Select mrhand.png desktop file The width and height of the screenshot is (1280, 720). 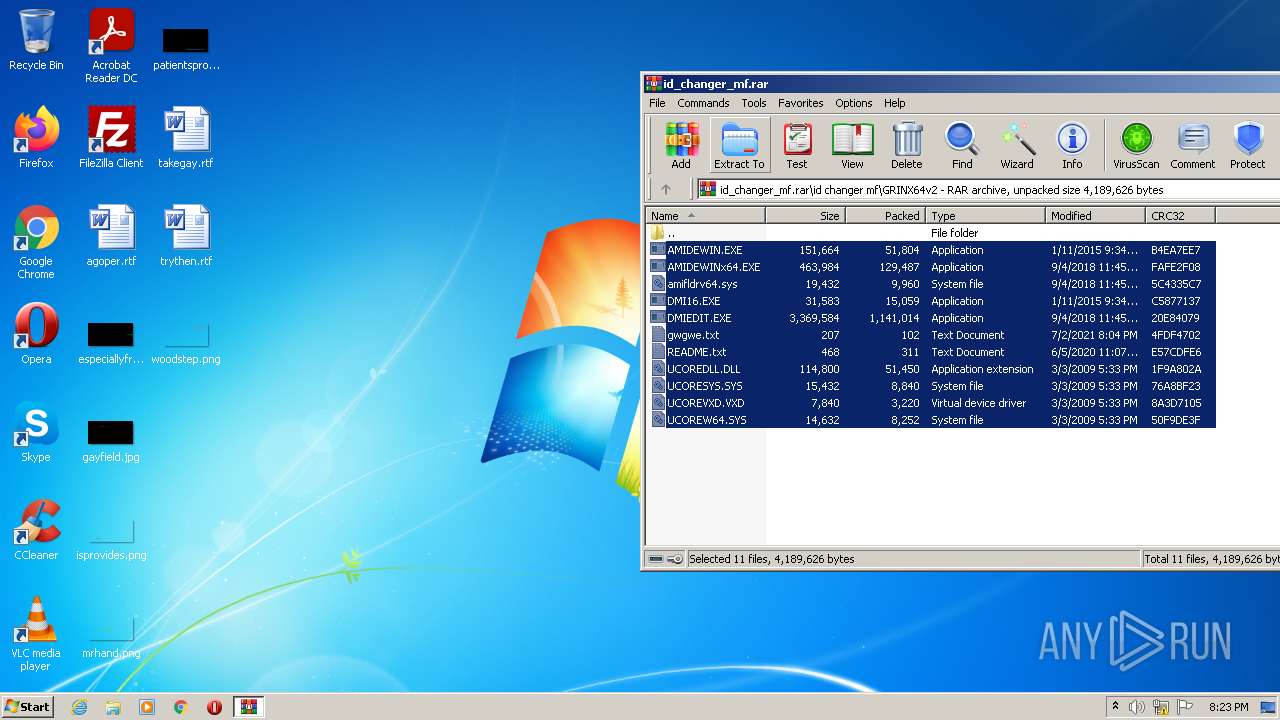(x=111, y=636)
